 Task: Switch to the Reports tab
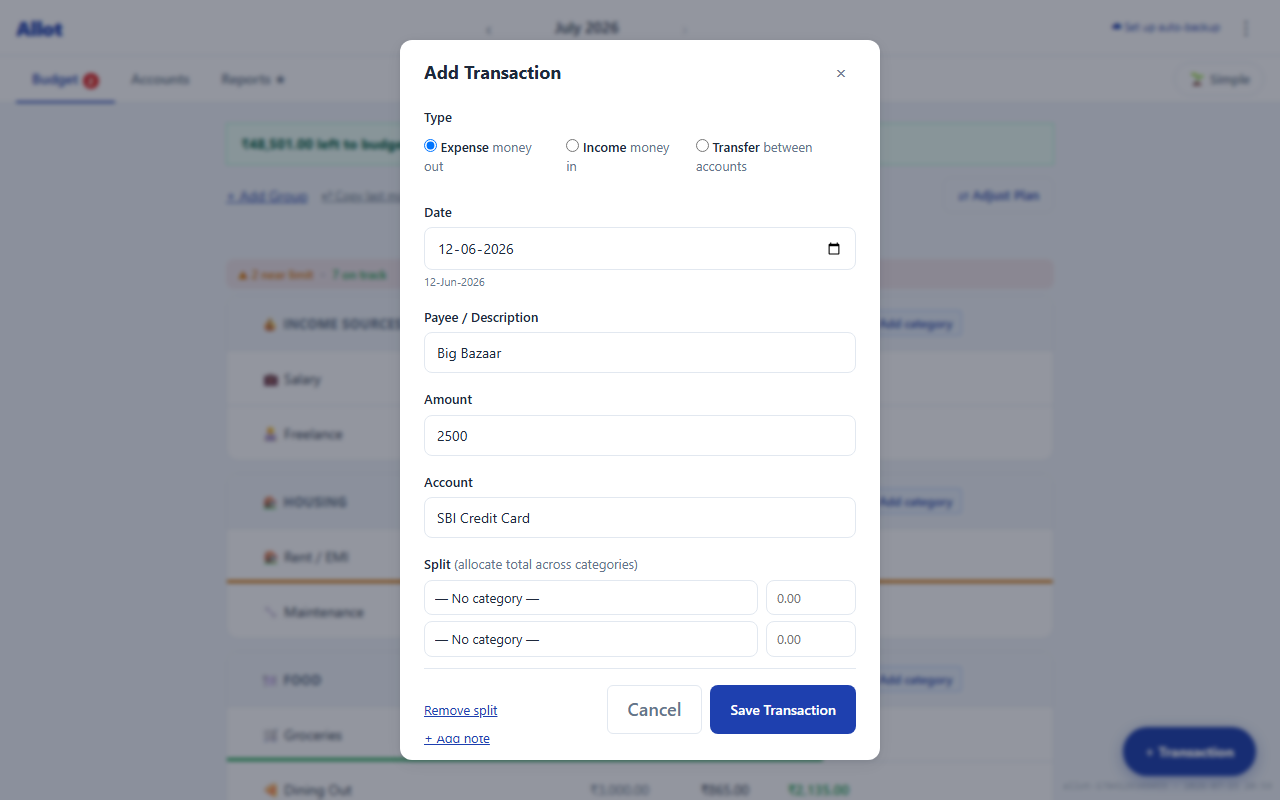[x=253, y=80]
